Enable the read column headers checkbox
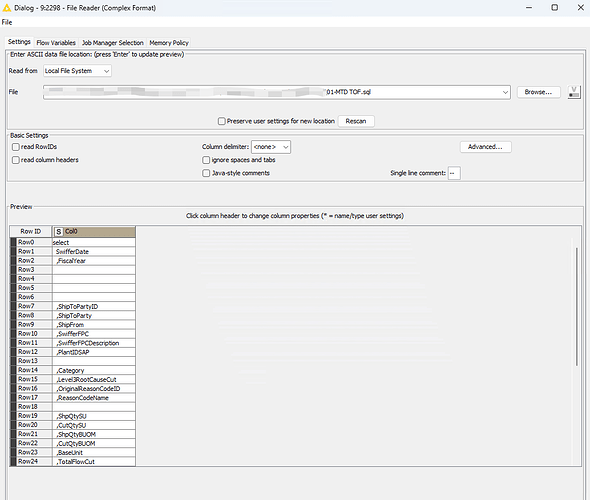 16,160
